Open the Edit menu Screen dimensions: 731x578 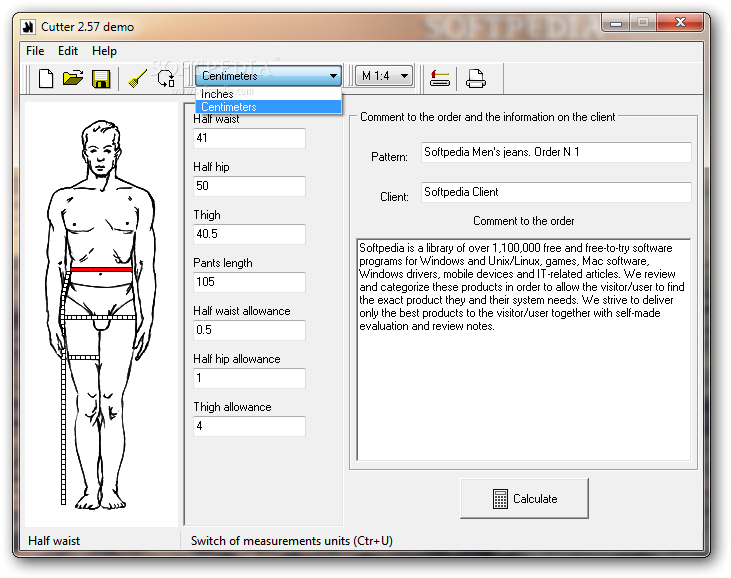click(x=68, y=51)
